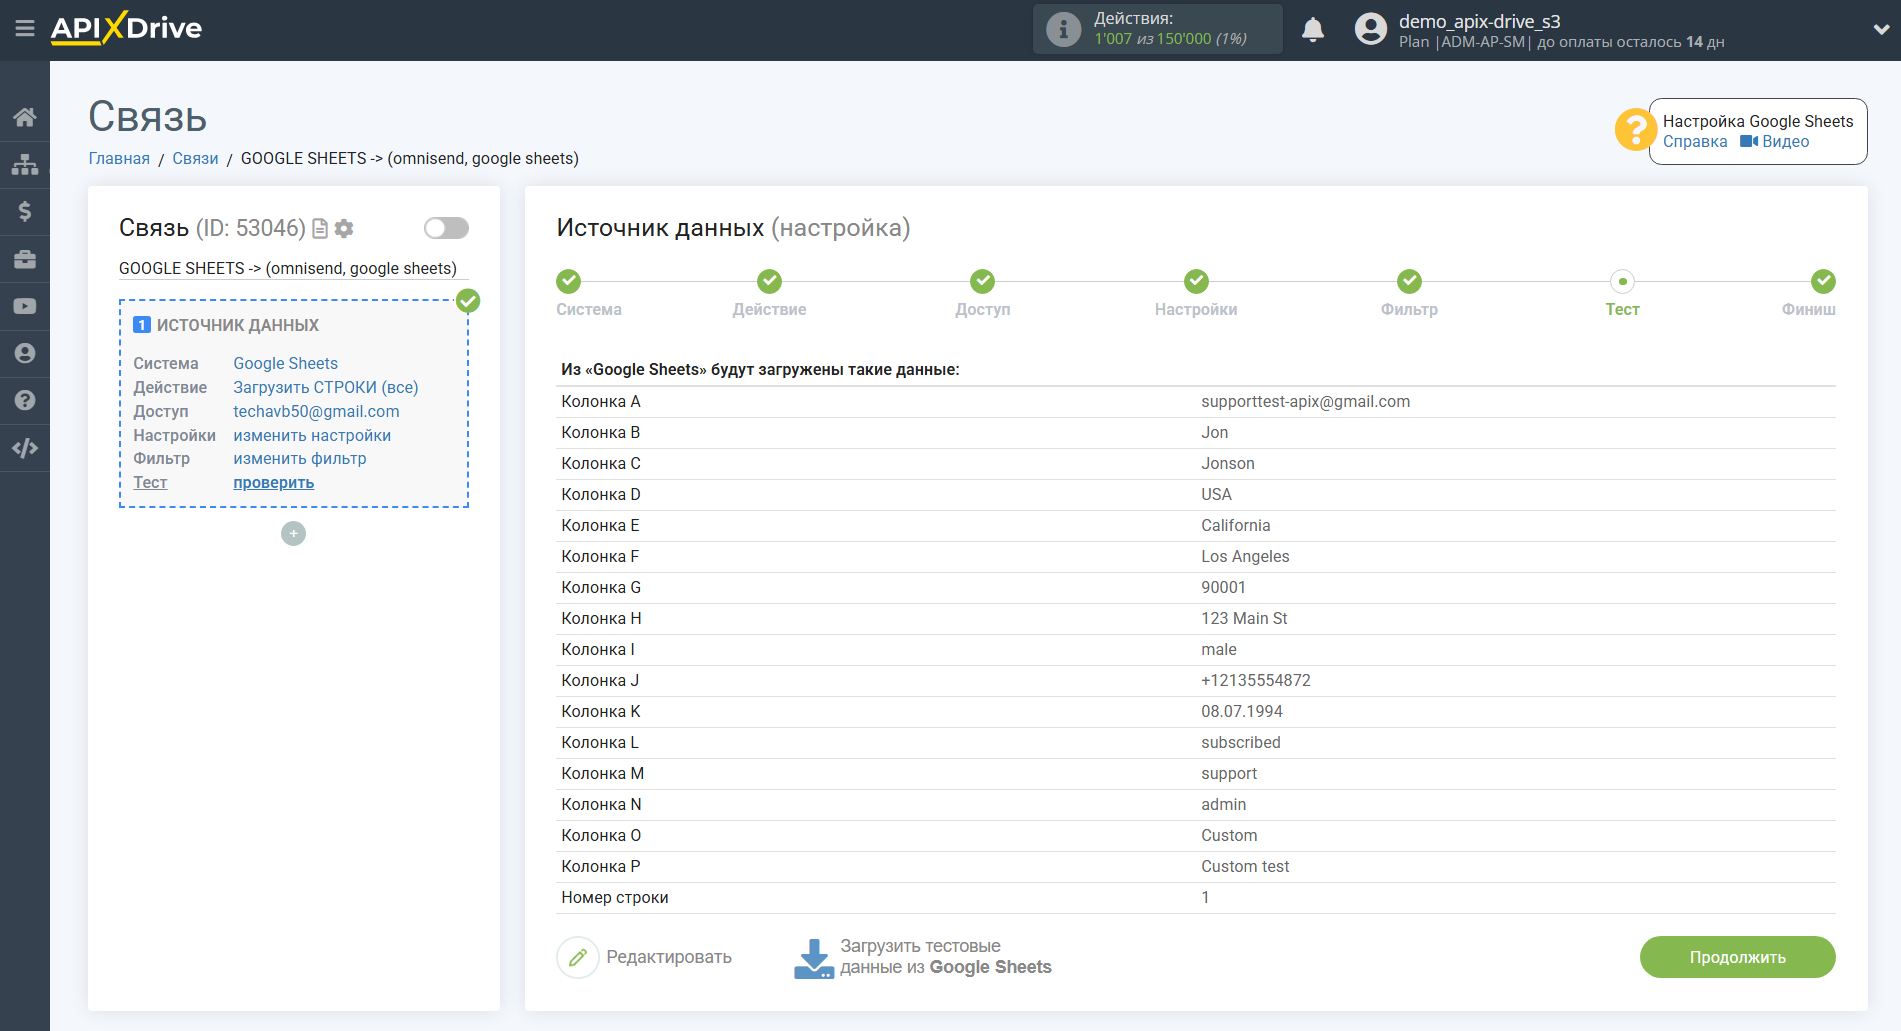The height and width of the screenshot is (1031, 1901).
Task: Go to the Настройки step
Action: pyautogui.click(x=1195, y=282)
